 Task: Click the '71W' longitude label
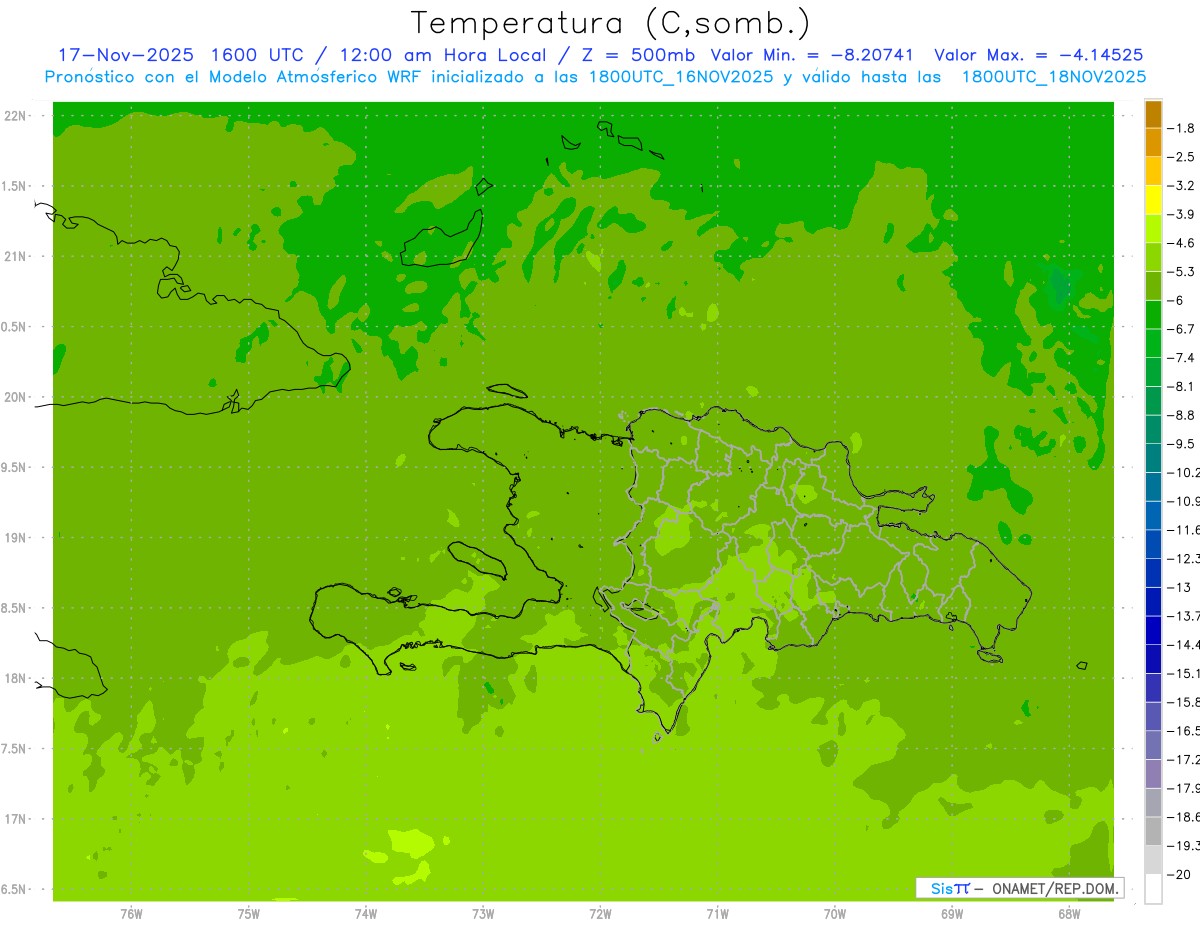[717, 914]
